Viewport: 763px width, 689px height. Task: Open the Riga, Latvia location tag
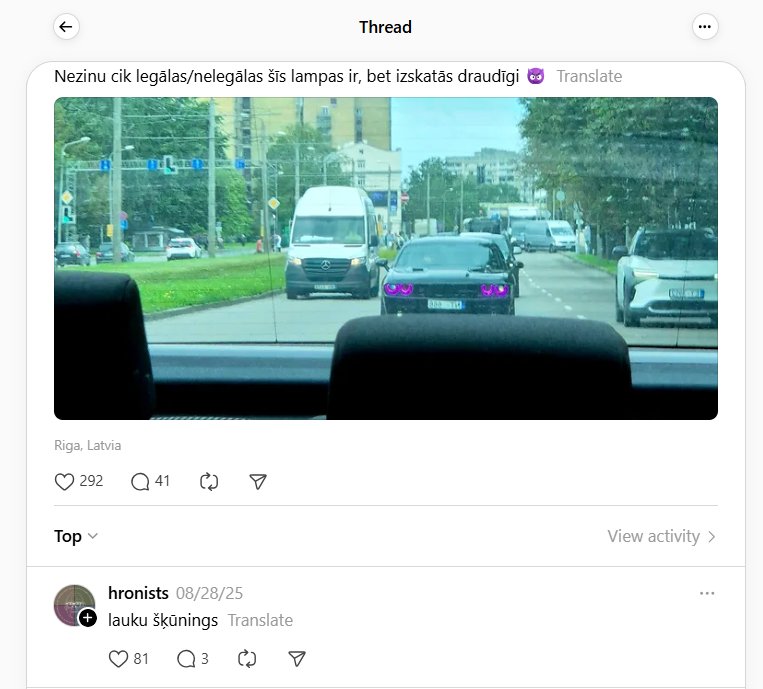[88, 445]
